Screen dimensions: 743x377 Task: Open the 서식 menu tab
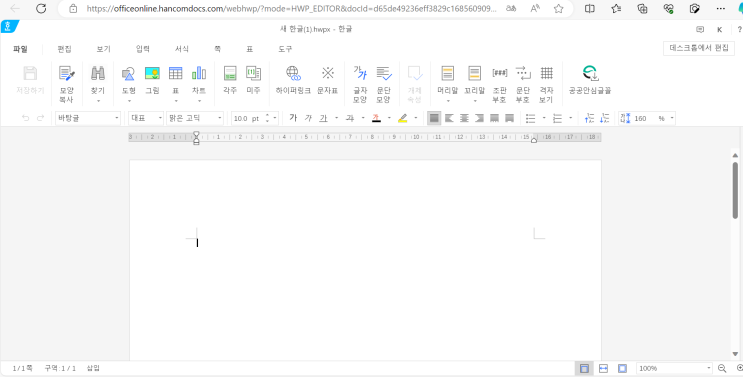point(182,49)
